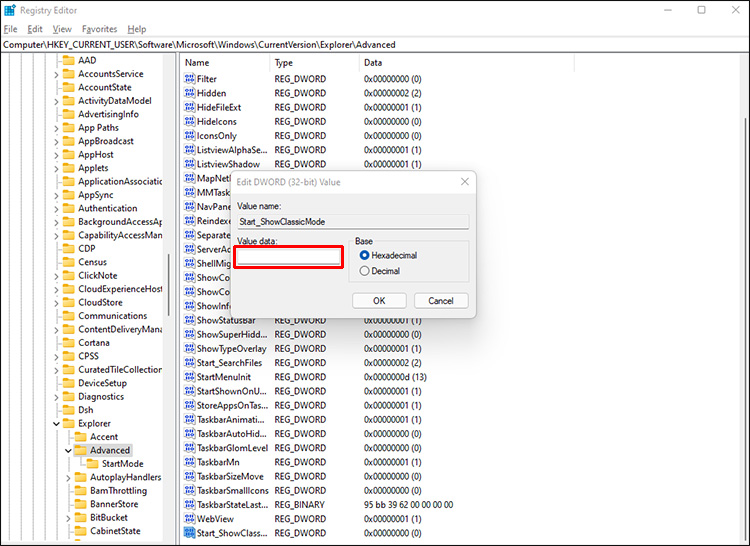Click the Type column header
This screenshot has width=750, height=546.
pos(314,63)
